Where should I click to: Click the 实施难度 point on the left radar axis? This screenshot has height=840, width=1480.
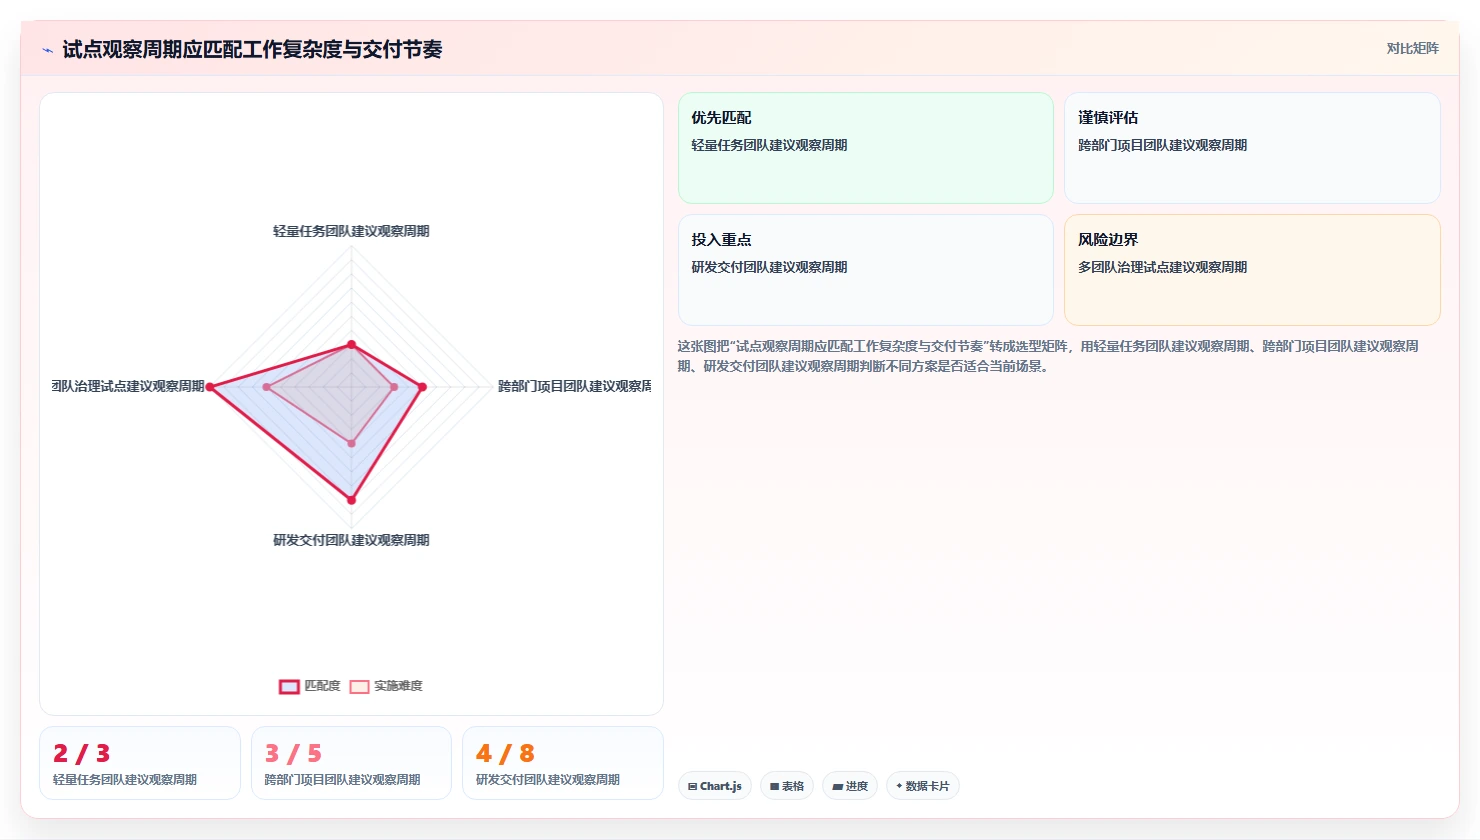[x=267, y=387]
